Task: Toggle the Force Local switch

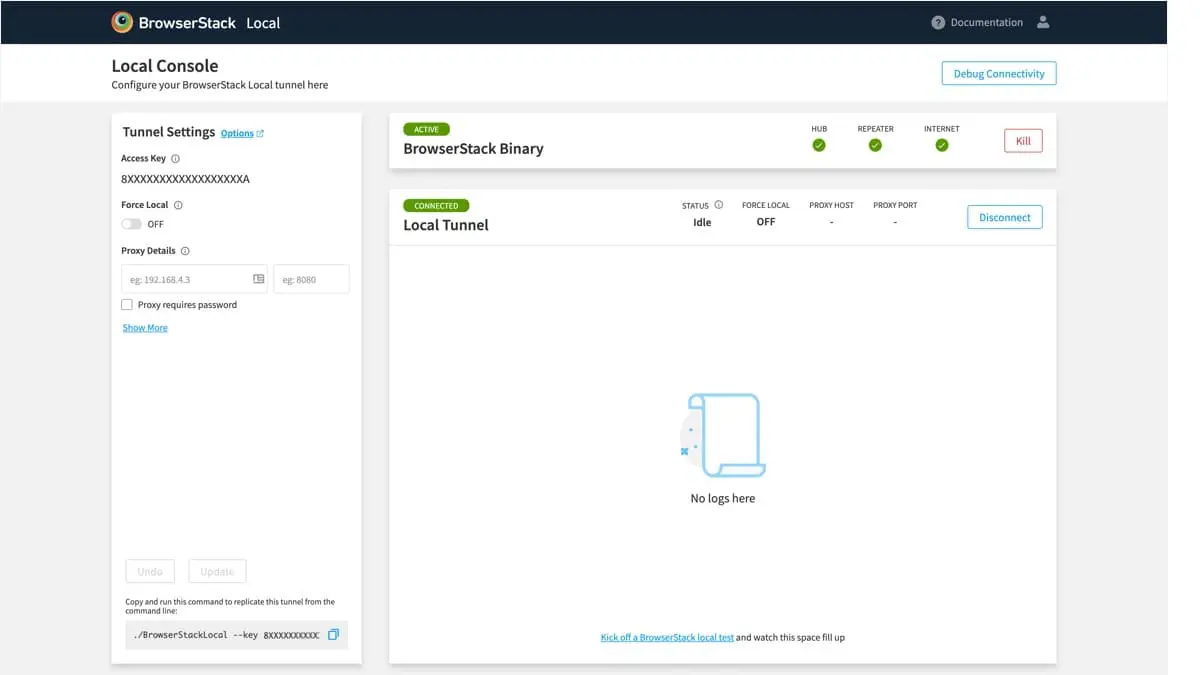Action: pyautogui.click(x=131, y=224)
